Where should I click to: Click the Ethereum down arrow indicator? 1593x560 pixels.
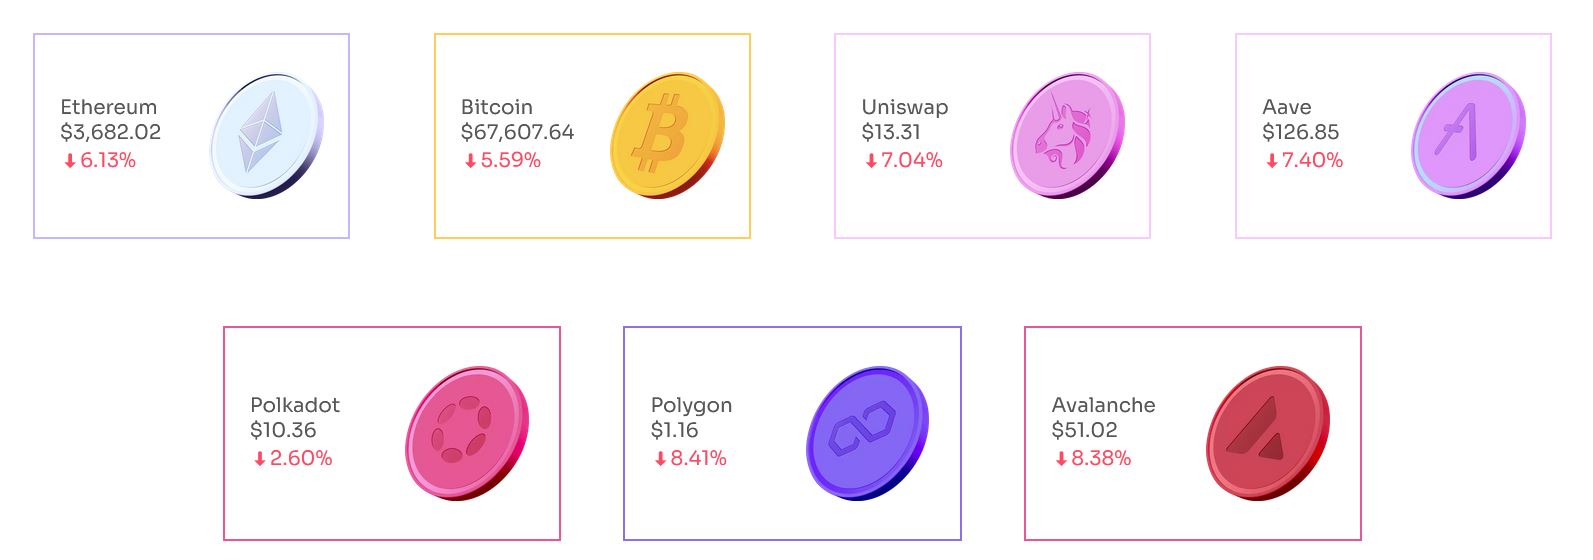[70, 161]
